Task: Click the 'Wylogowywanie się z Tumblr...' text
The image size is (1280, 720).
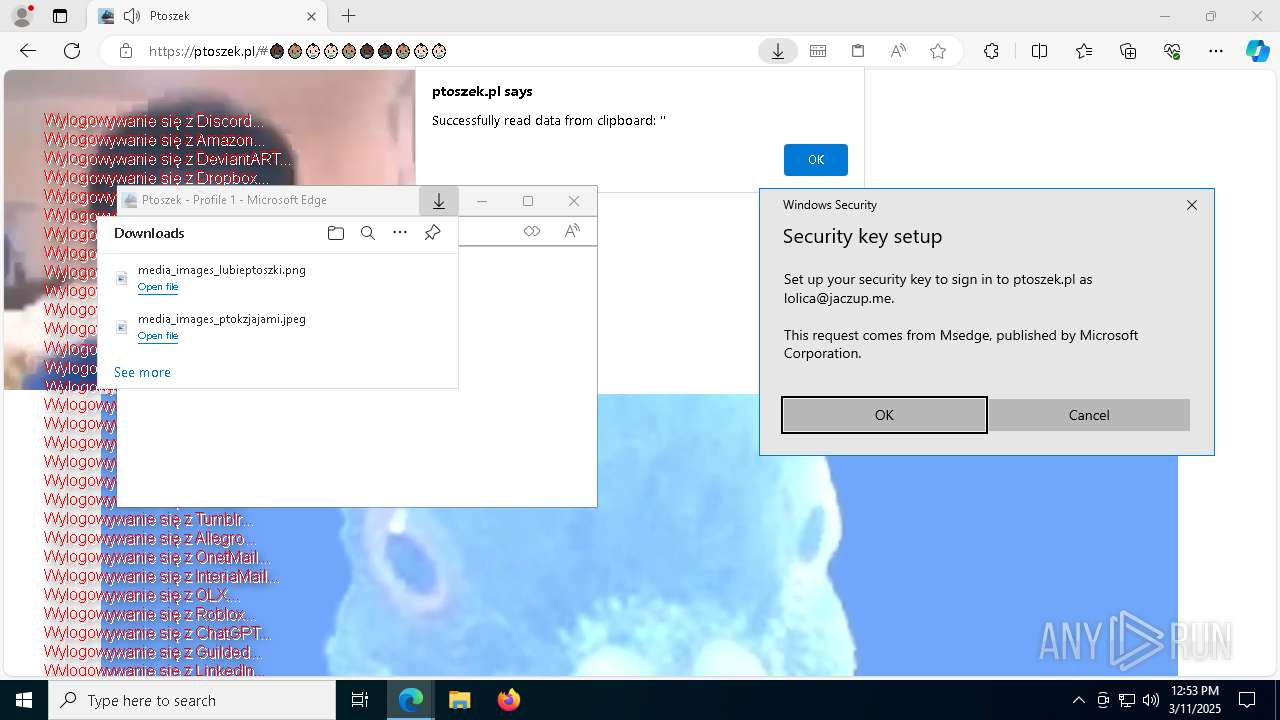Action: (x=148, y=519)
